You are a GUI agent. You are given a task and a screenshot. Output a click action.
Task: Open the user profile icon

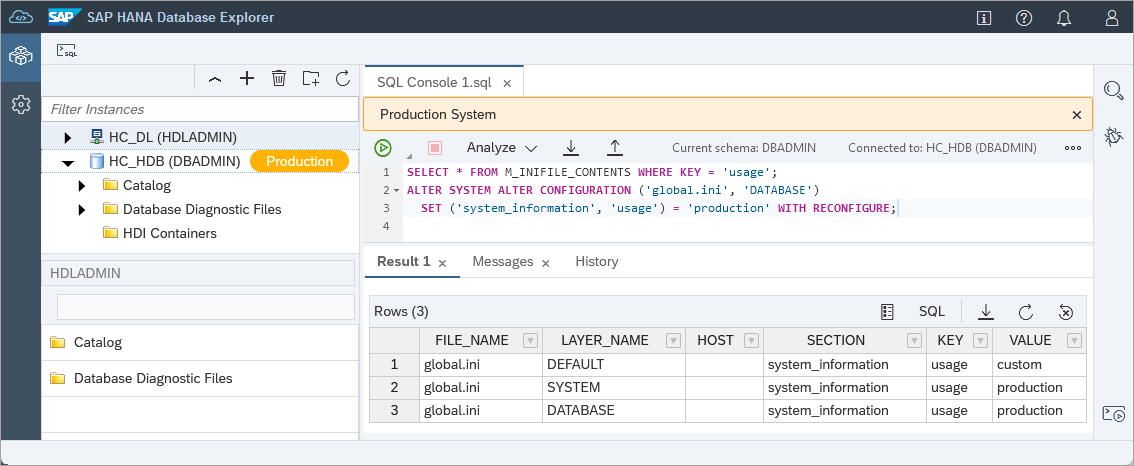(x=1112, y=18)
